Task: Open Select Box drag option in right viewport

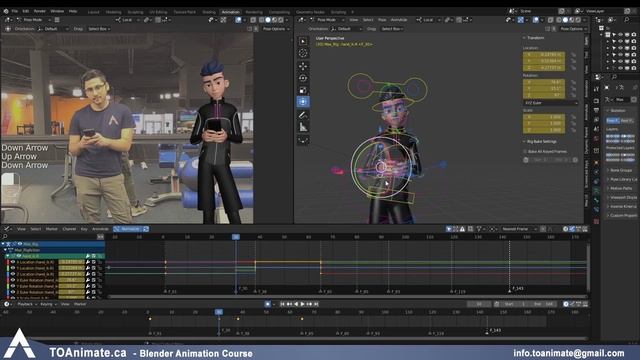Action: pos(392,29)
